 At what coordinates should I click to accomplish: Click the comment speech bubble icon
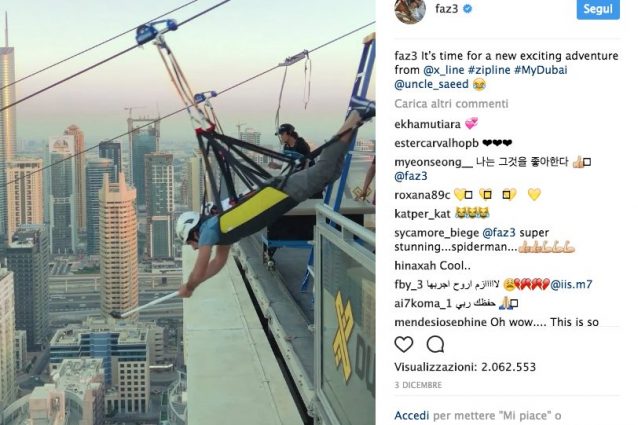[x=435, y=344]
